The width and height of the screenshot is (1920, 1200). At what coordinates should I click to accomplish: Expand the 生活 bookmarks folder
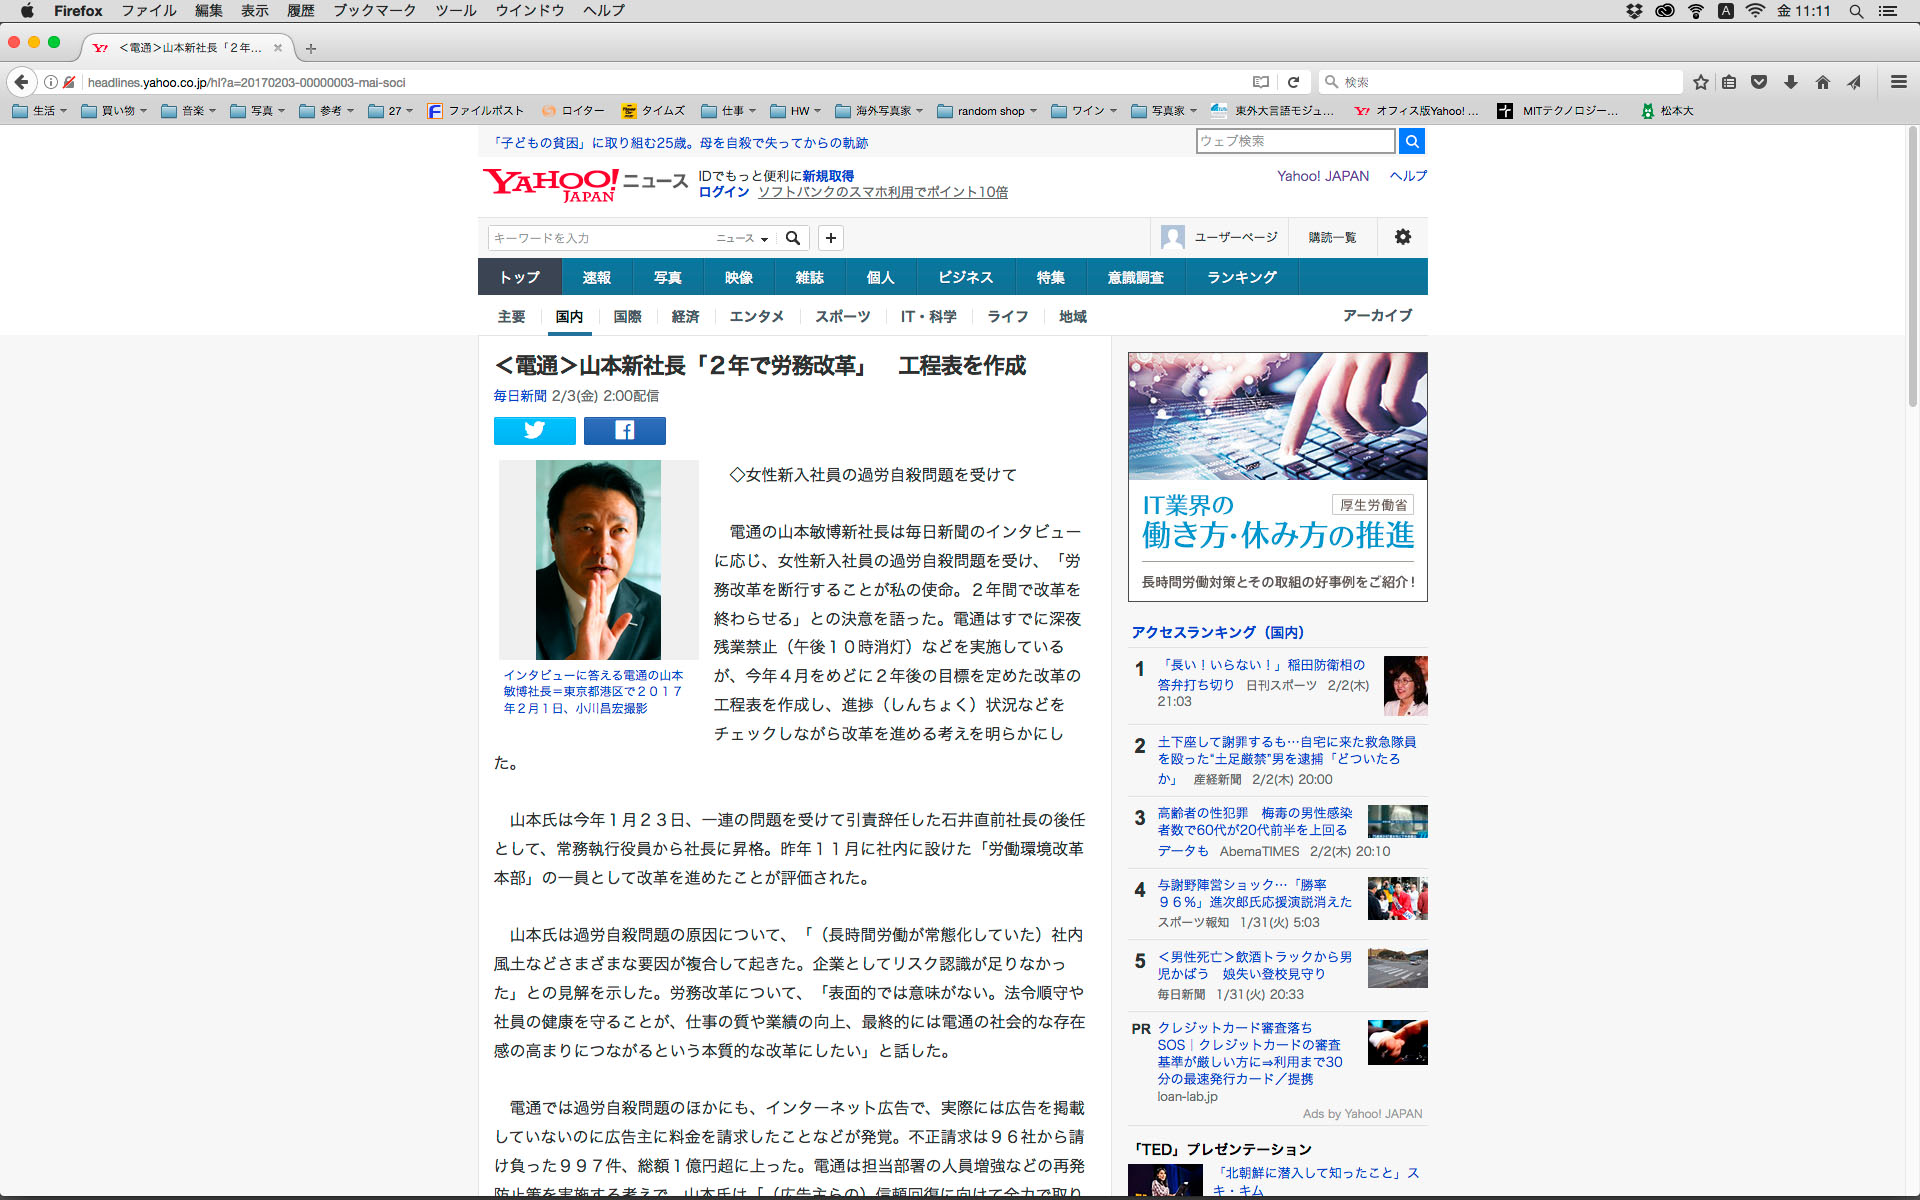click(40, 111)
